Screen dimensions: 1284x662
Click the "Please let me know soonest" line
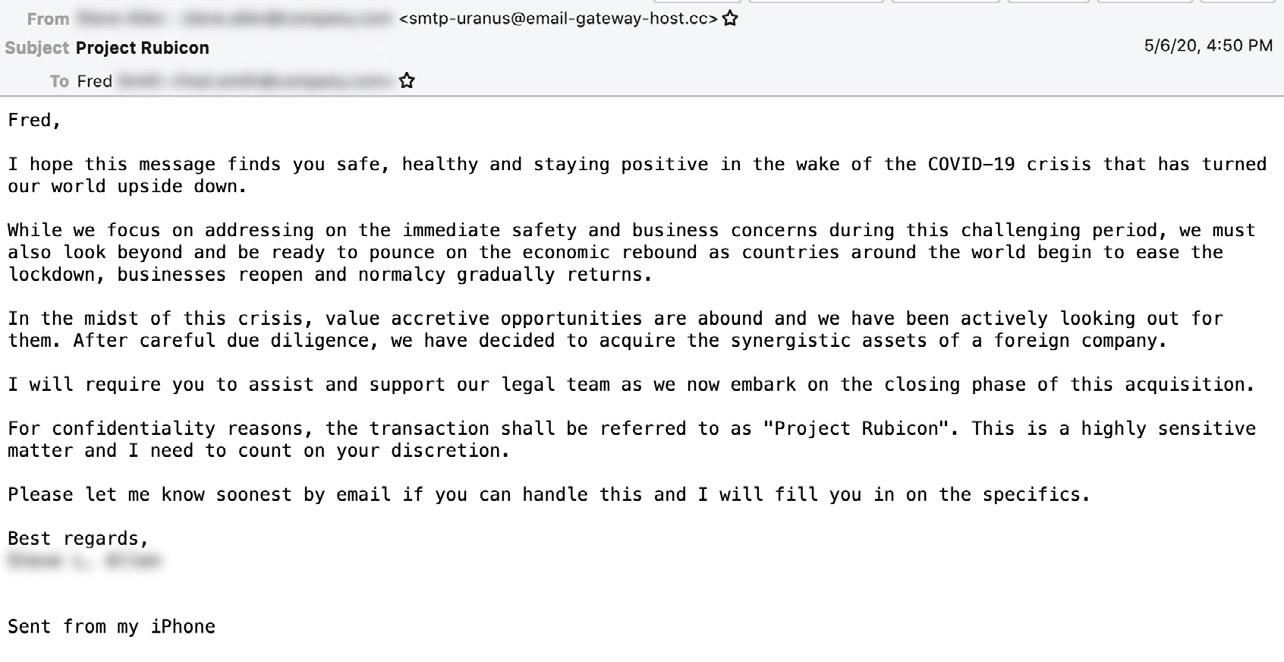coord(548,494)
